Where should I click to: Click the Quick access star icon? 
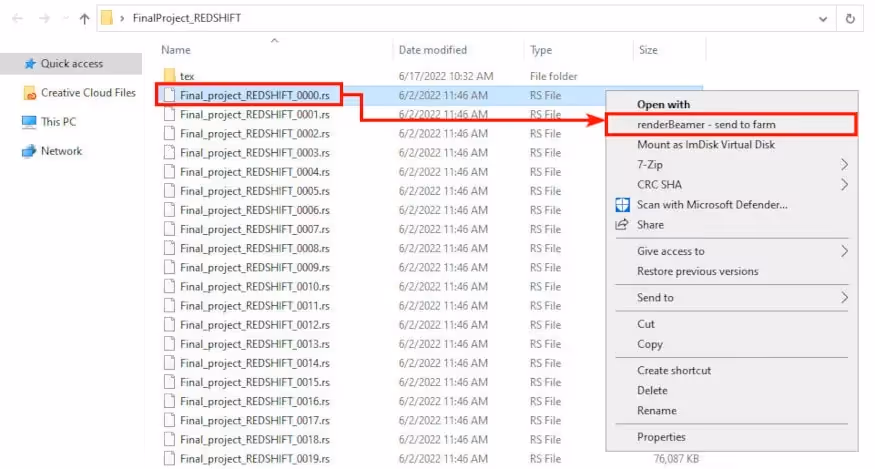(30, 64)
